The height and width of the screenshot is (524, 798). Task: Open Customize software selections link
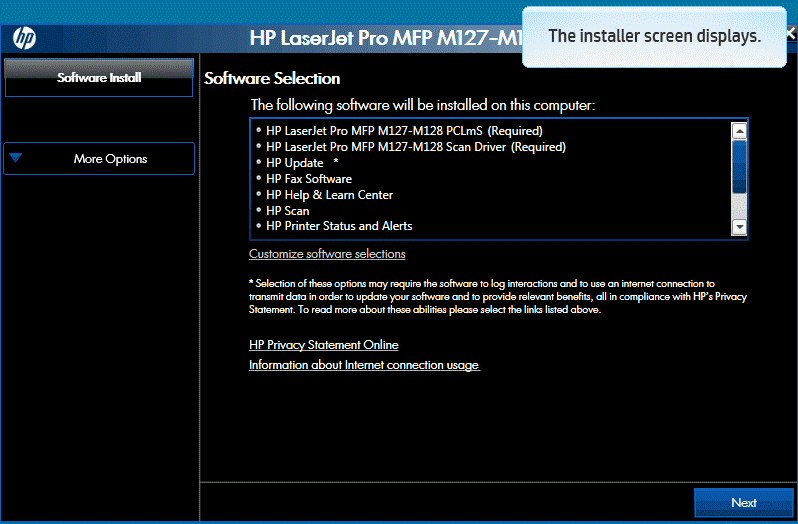(327, 254)
